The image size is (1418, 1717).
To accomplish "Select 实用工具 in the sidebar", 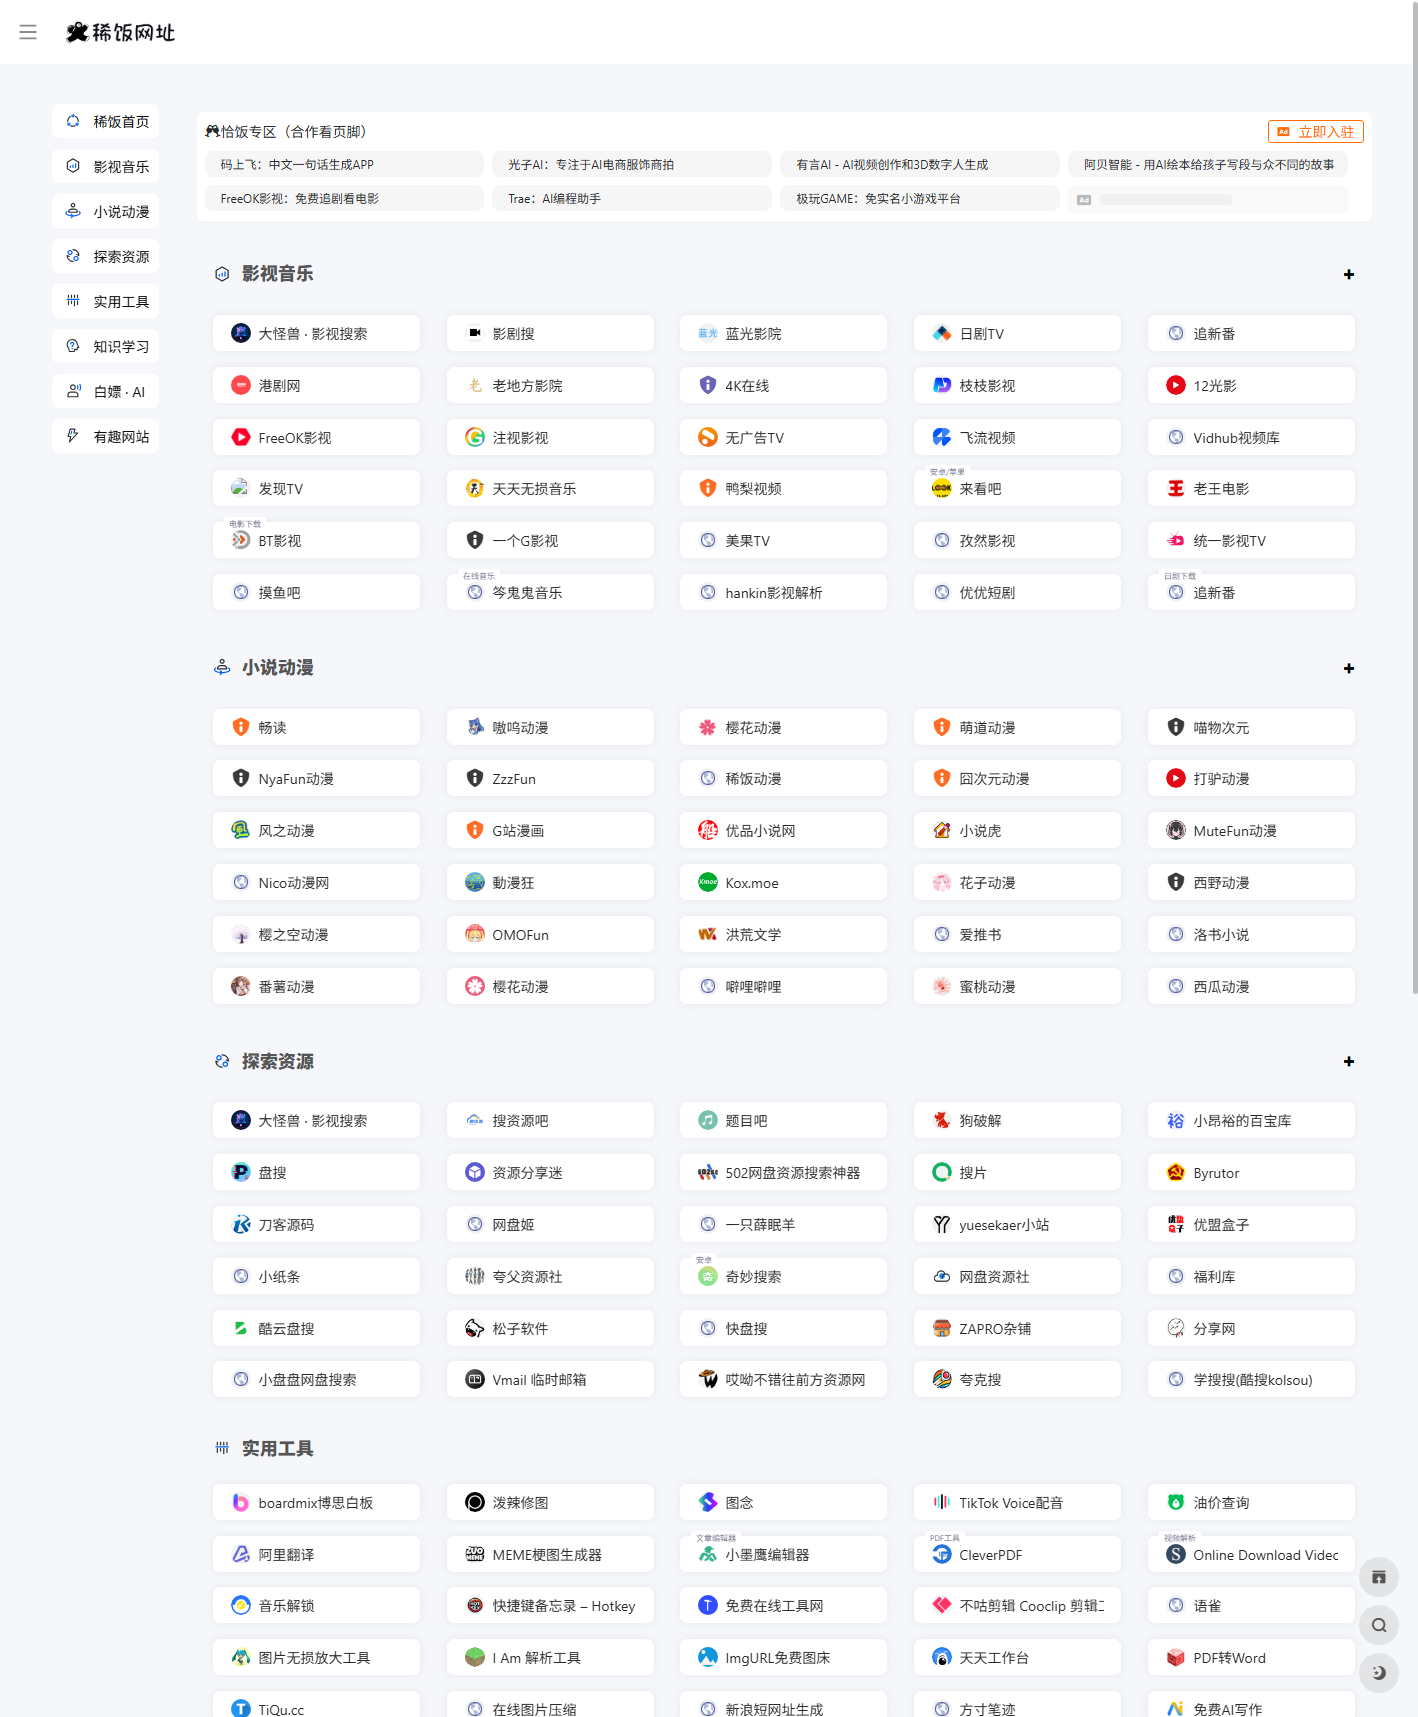I will pyautogui.click(x=106, y=301).
